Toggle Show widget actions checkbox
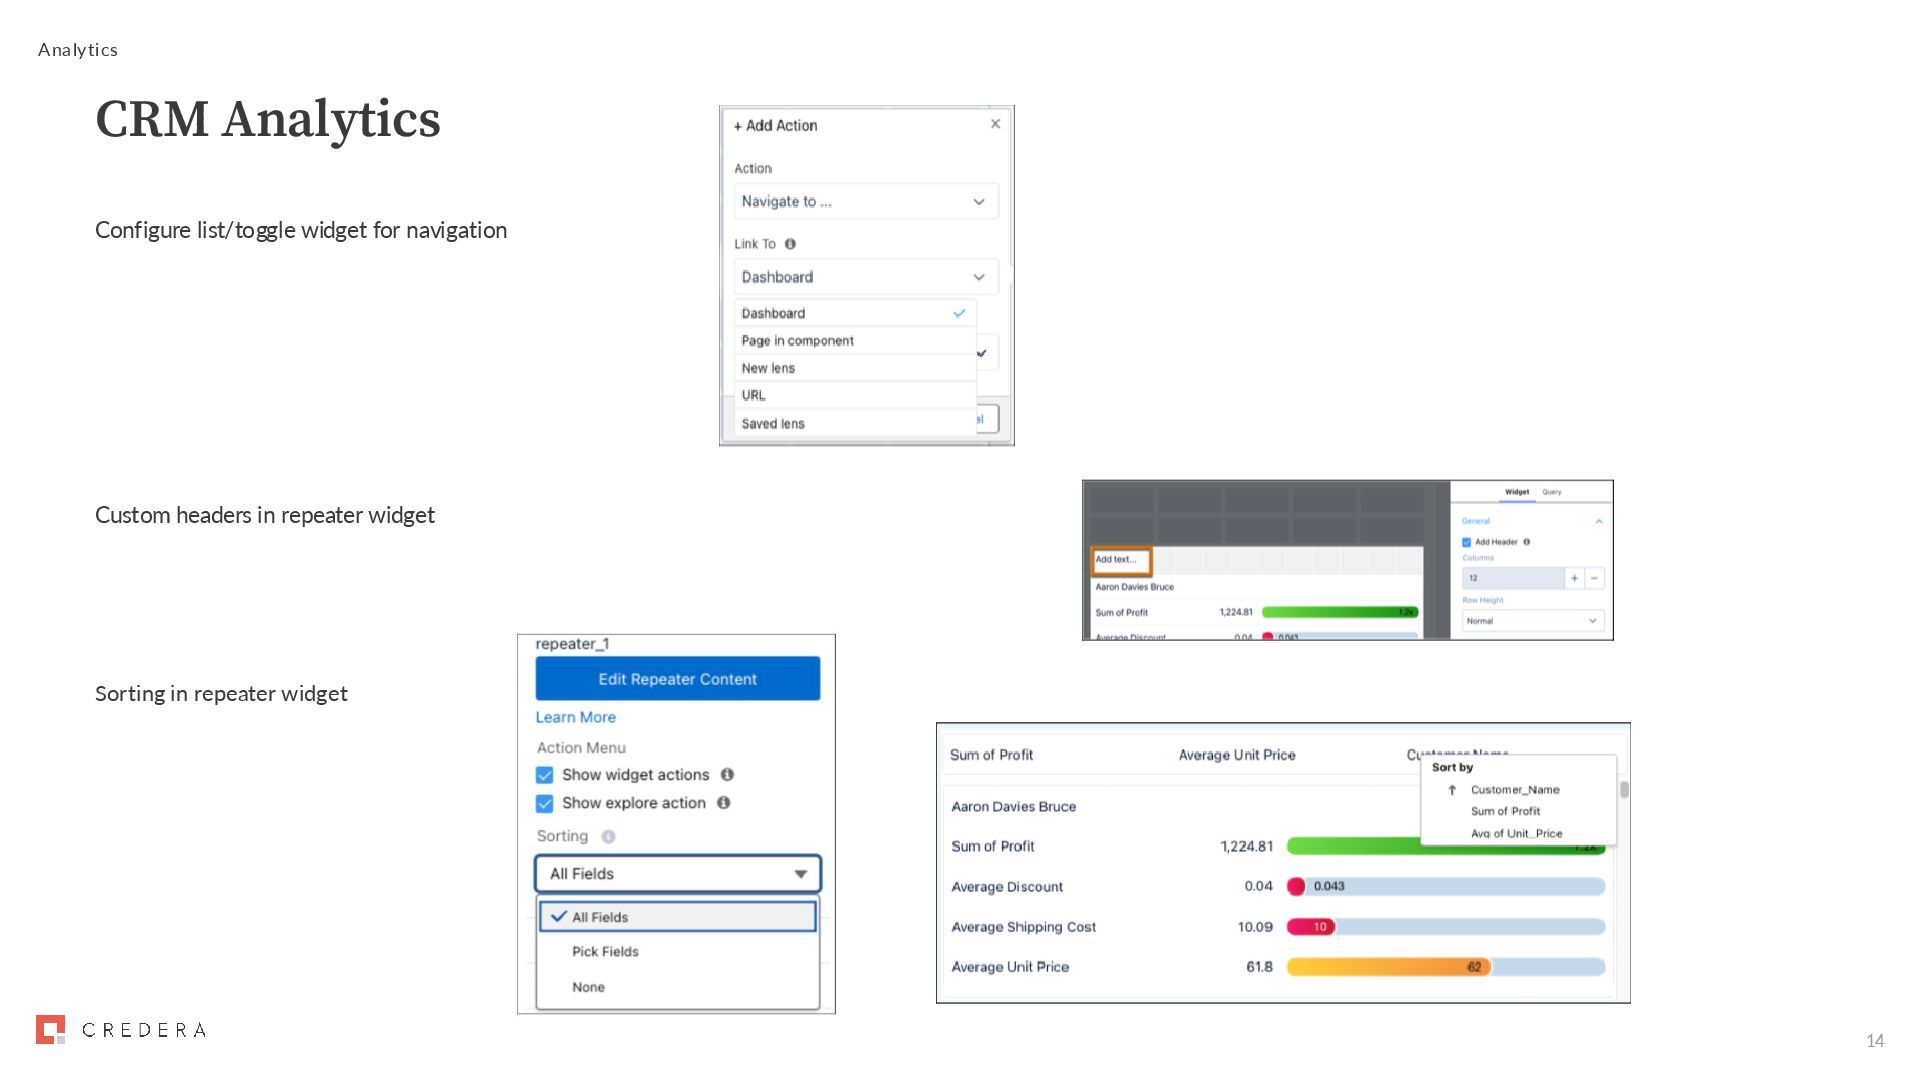This screenshot has height=1080, width=1920. (x=545, y=775)
